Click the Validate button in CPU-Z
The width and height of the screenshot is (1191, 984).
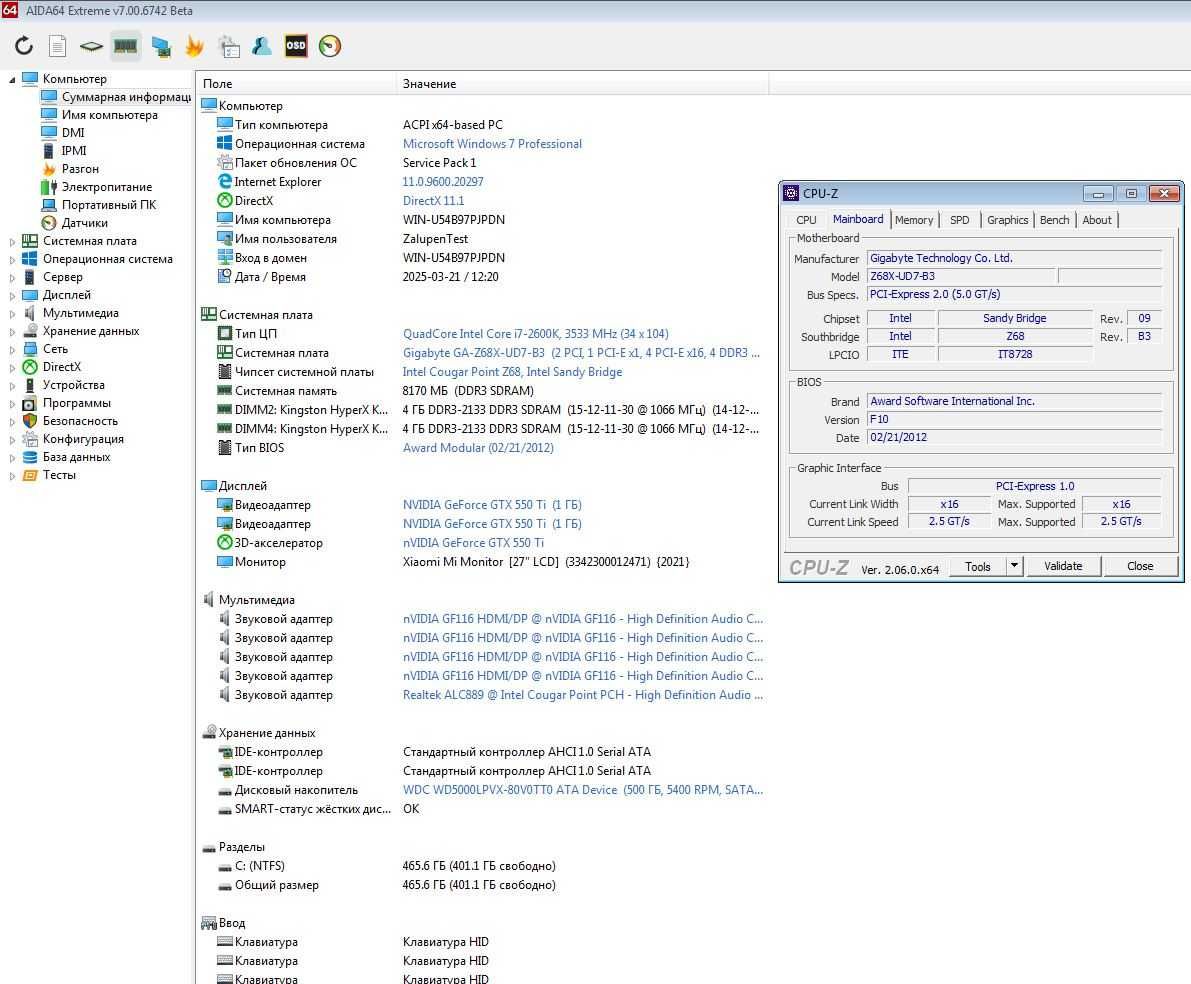click(1063, 566)
